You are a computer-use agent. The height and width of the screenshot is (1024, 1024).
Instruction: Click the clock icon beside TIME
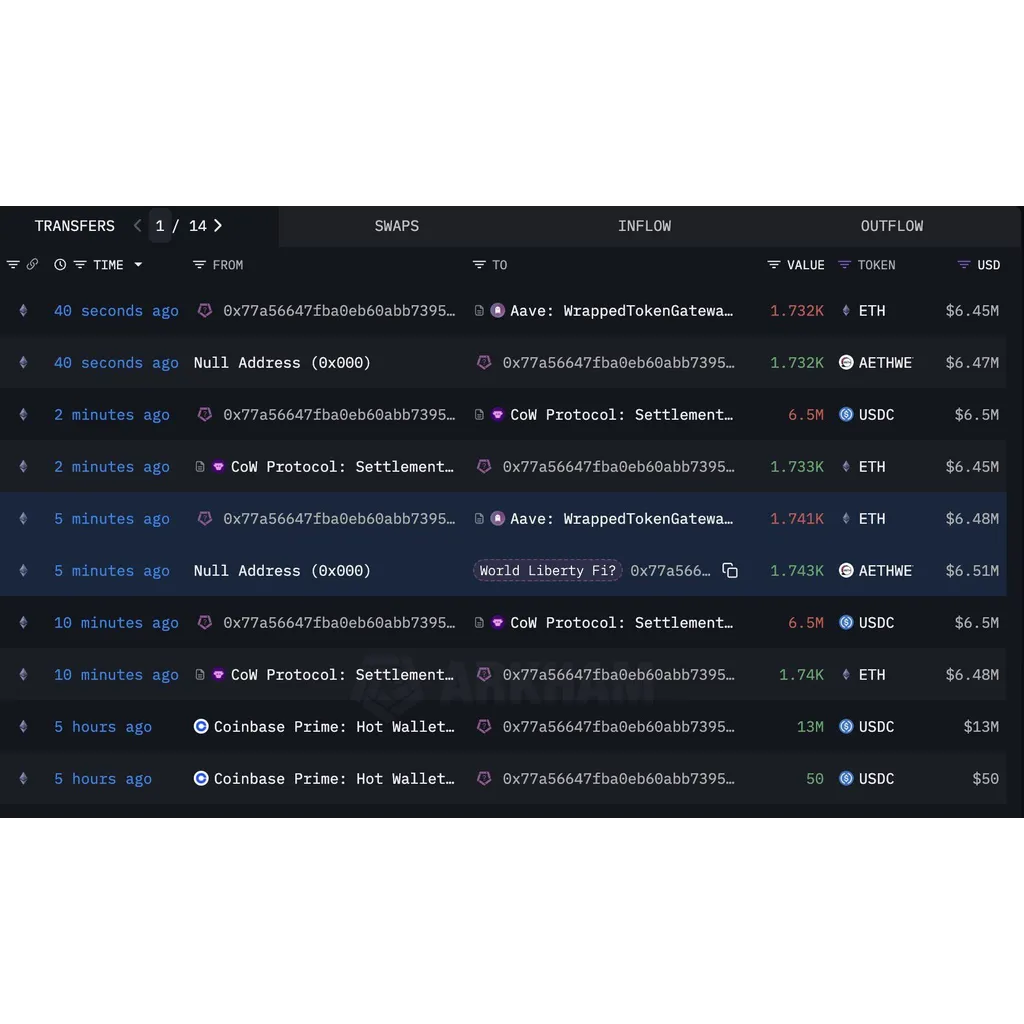60,264
